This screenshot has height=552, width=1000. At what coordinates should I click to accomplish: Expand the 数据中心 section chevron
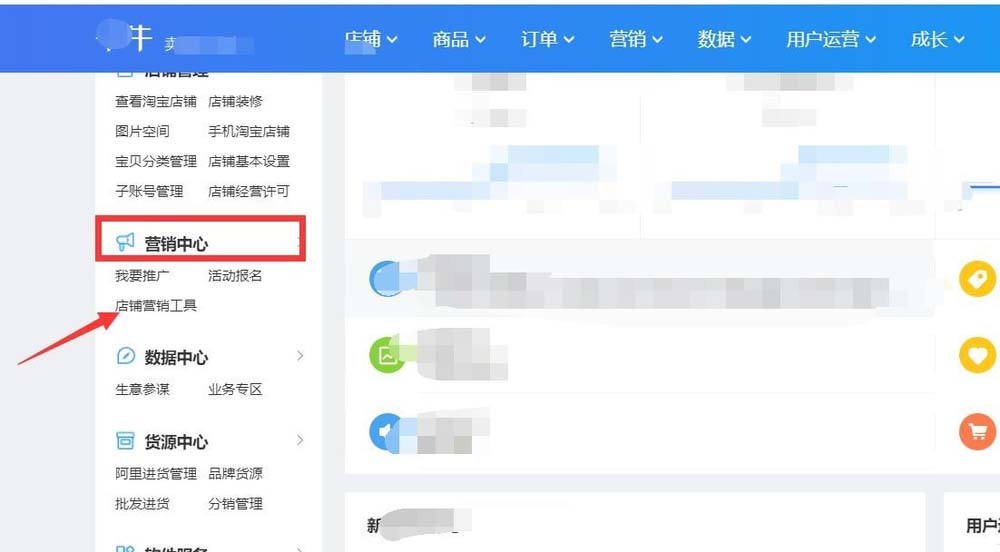(300, 356)
